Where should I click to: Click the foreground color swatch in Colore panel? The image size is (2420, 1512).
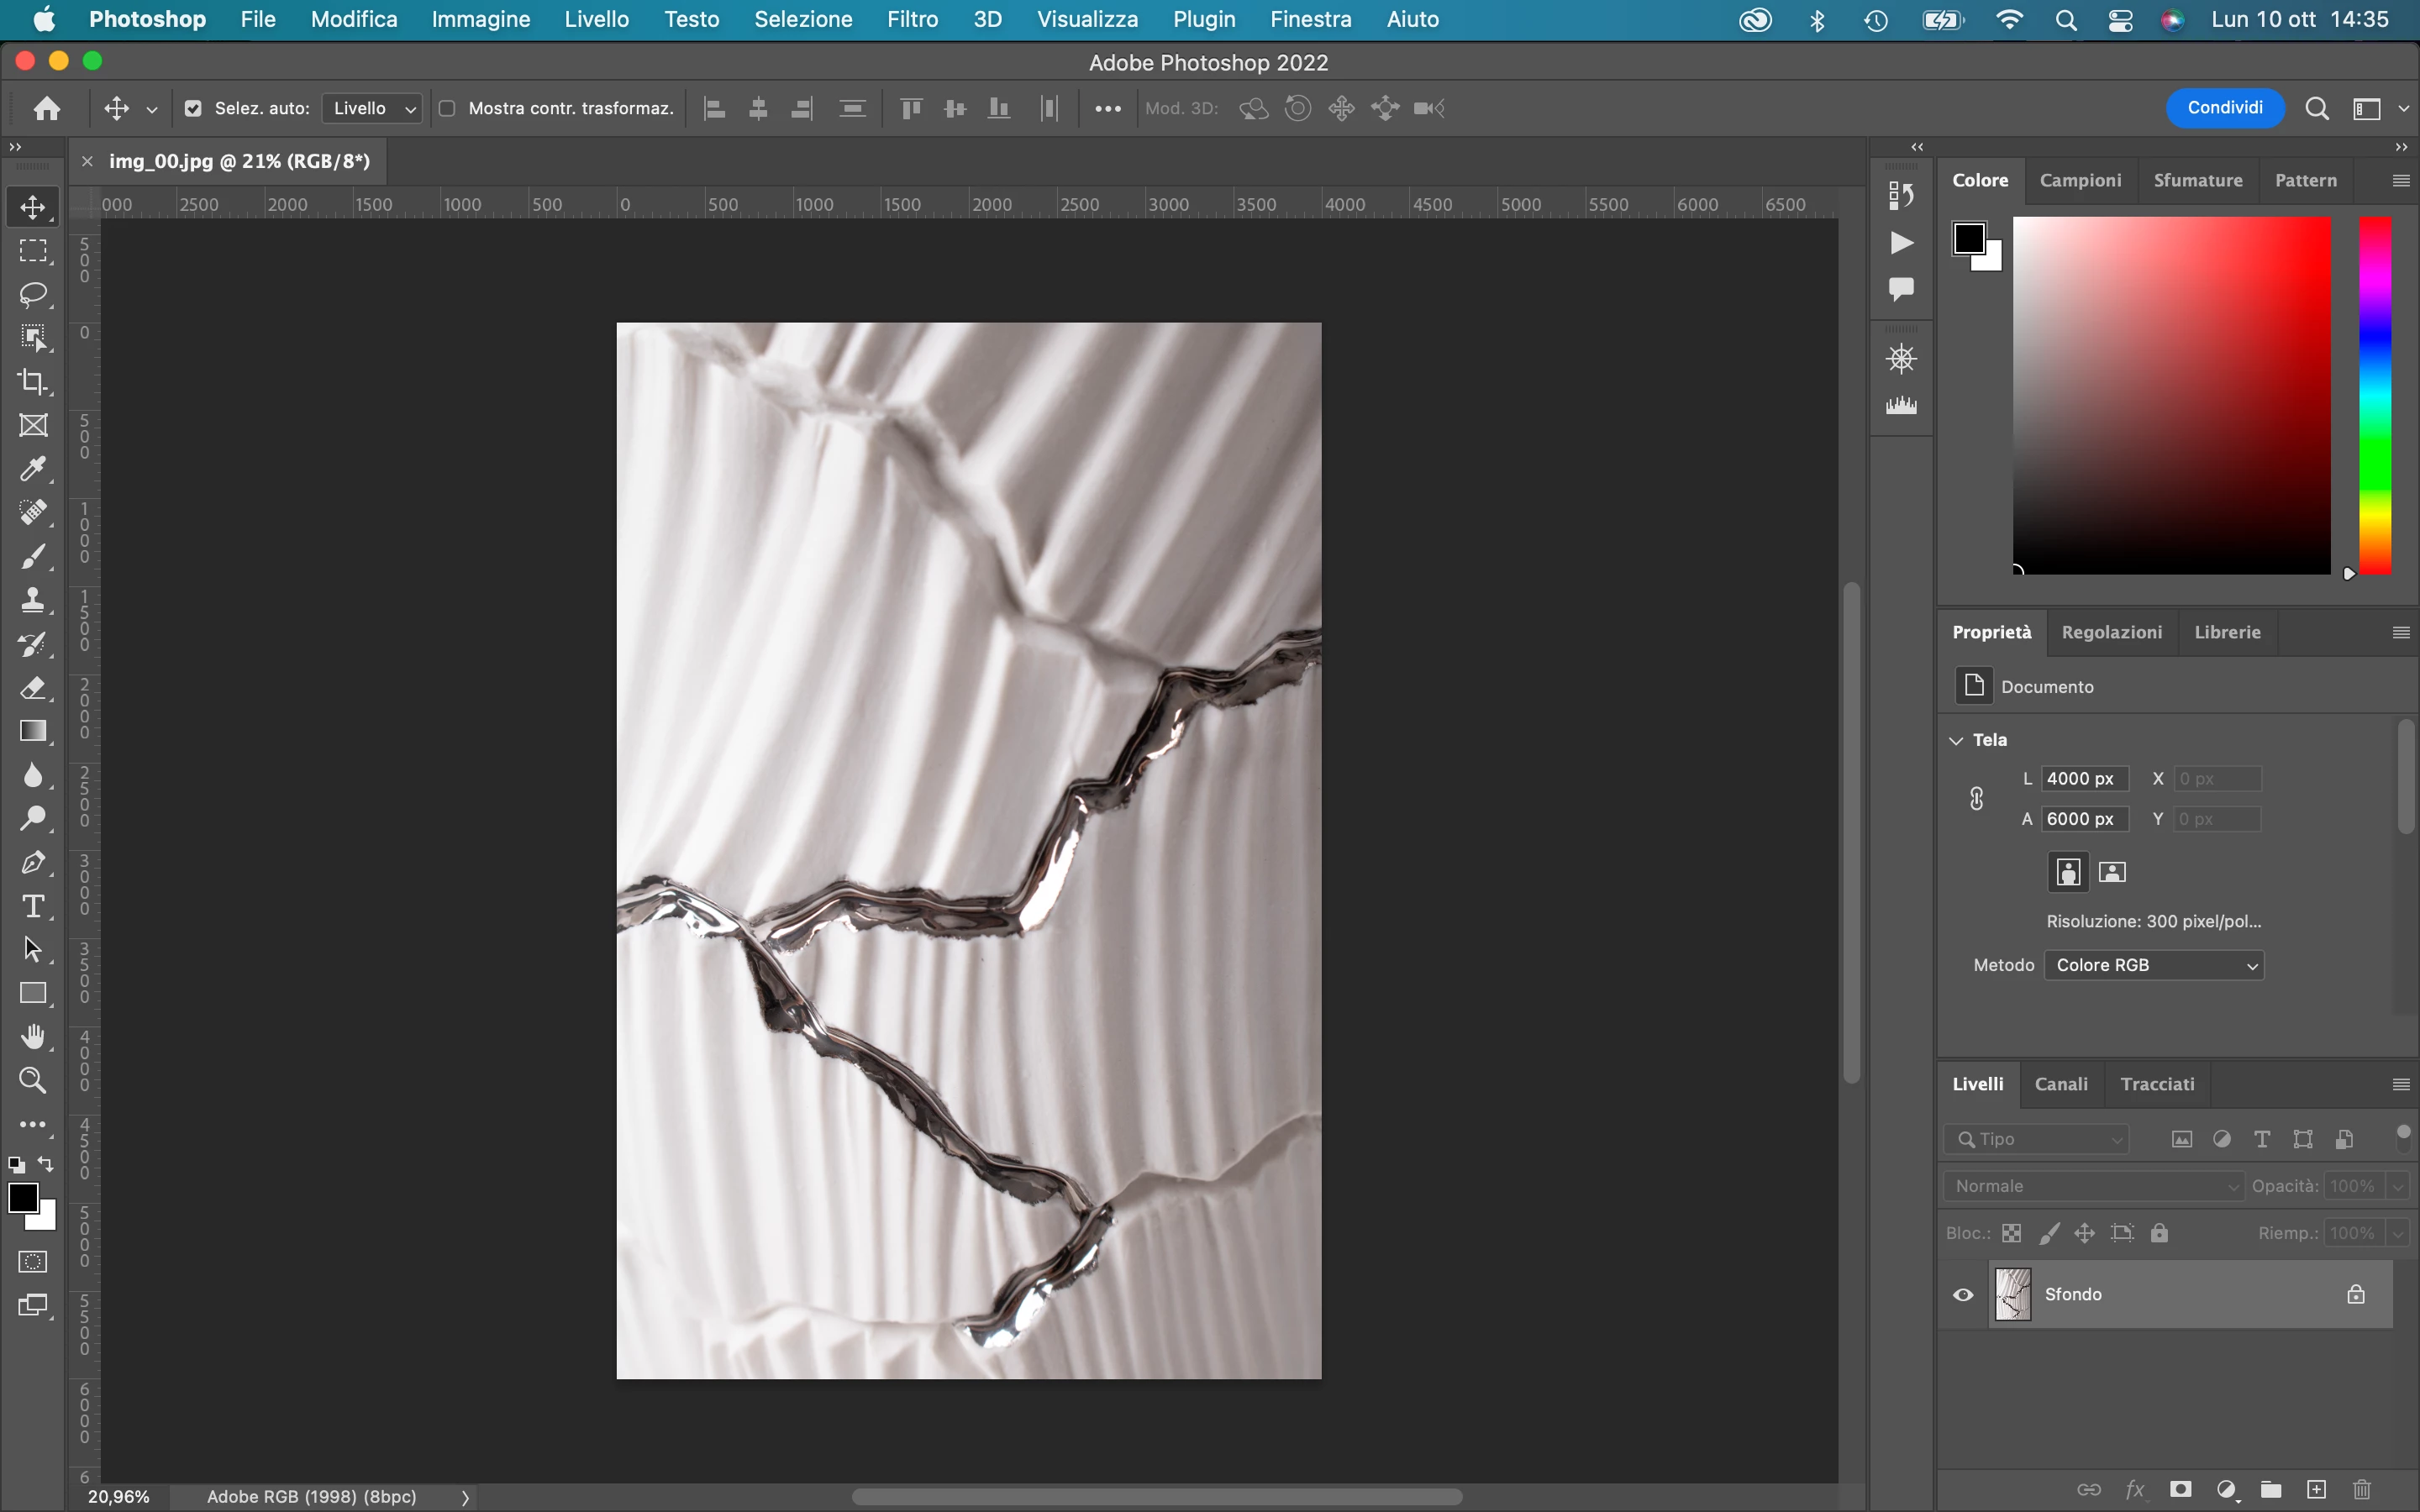click(1968, 239)
